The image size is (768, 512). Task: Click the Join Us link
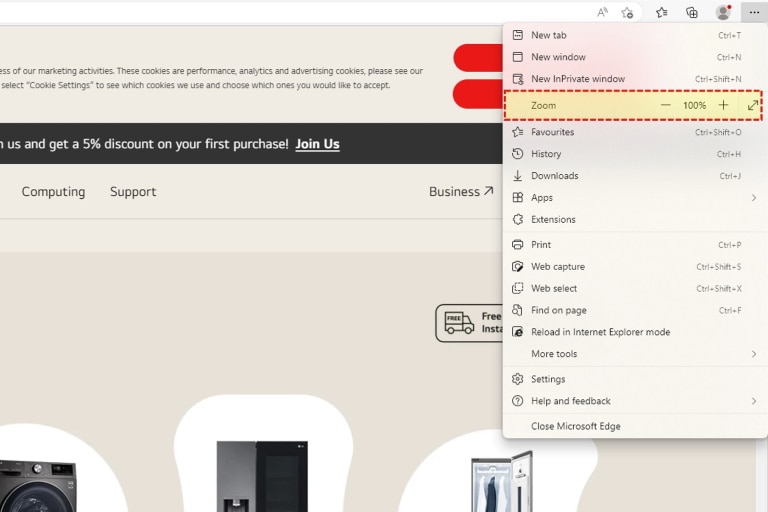[x=317, y=144]
